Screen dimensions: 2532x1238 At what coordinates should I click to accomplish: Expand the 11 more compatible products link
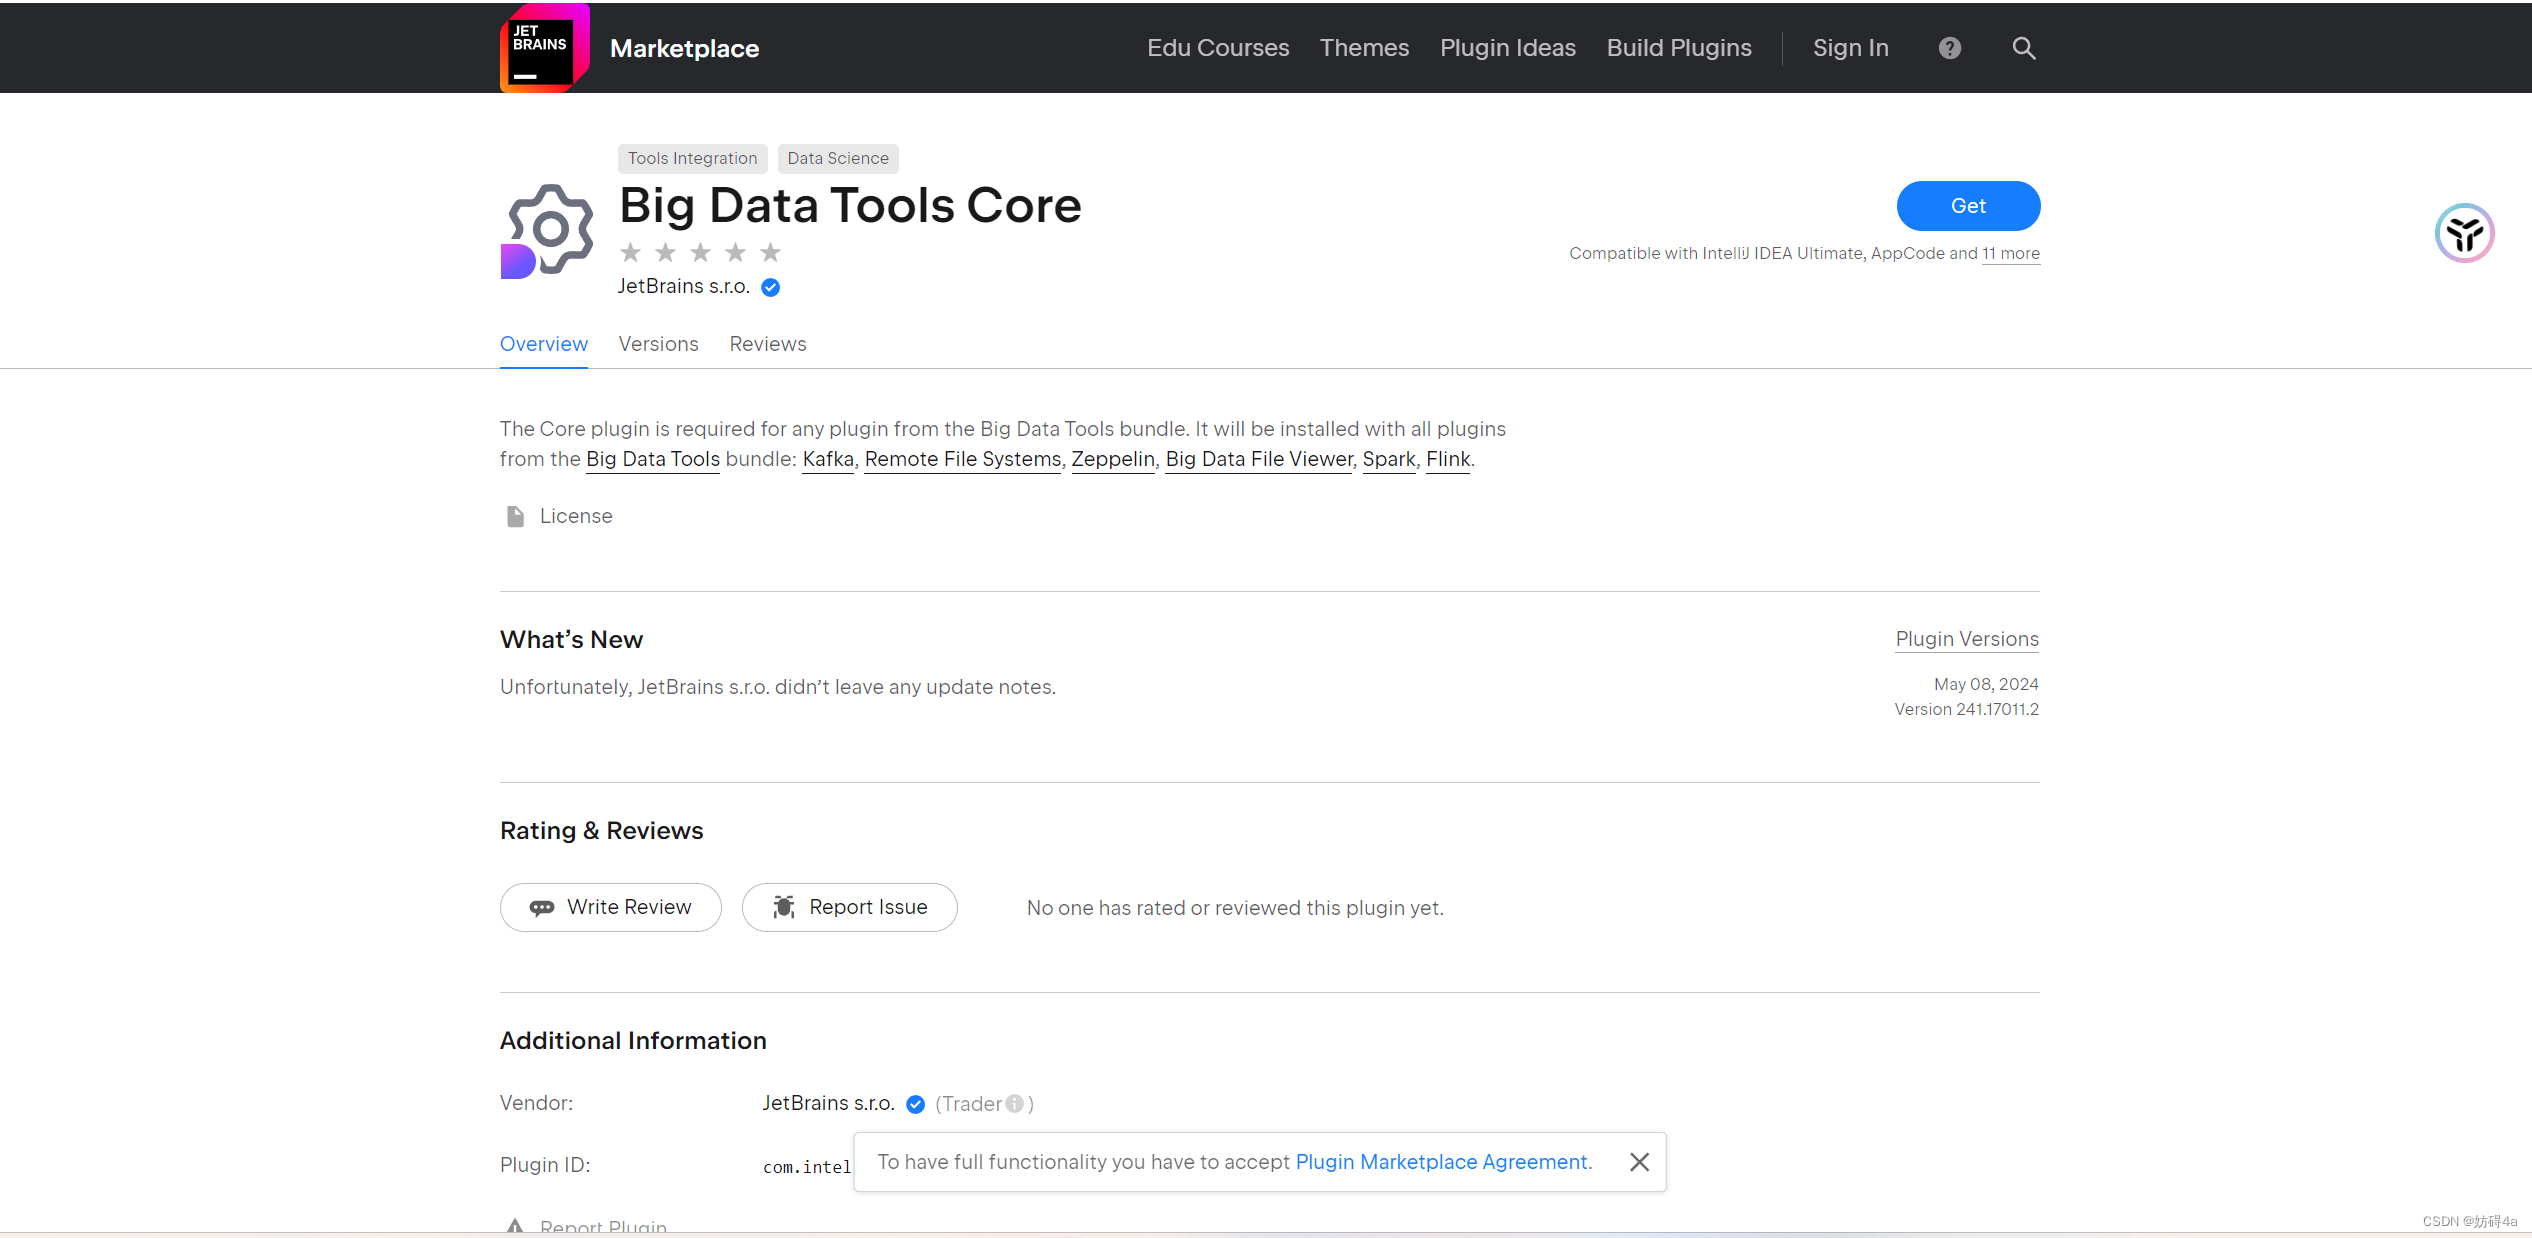pyautogui.click(x=2010, y=253)
